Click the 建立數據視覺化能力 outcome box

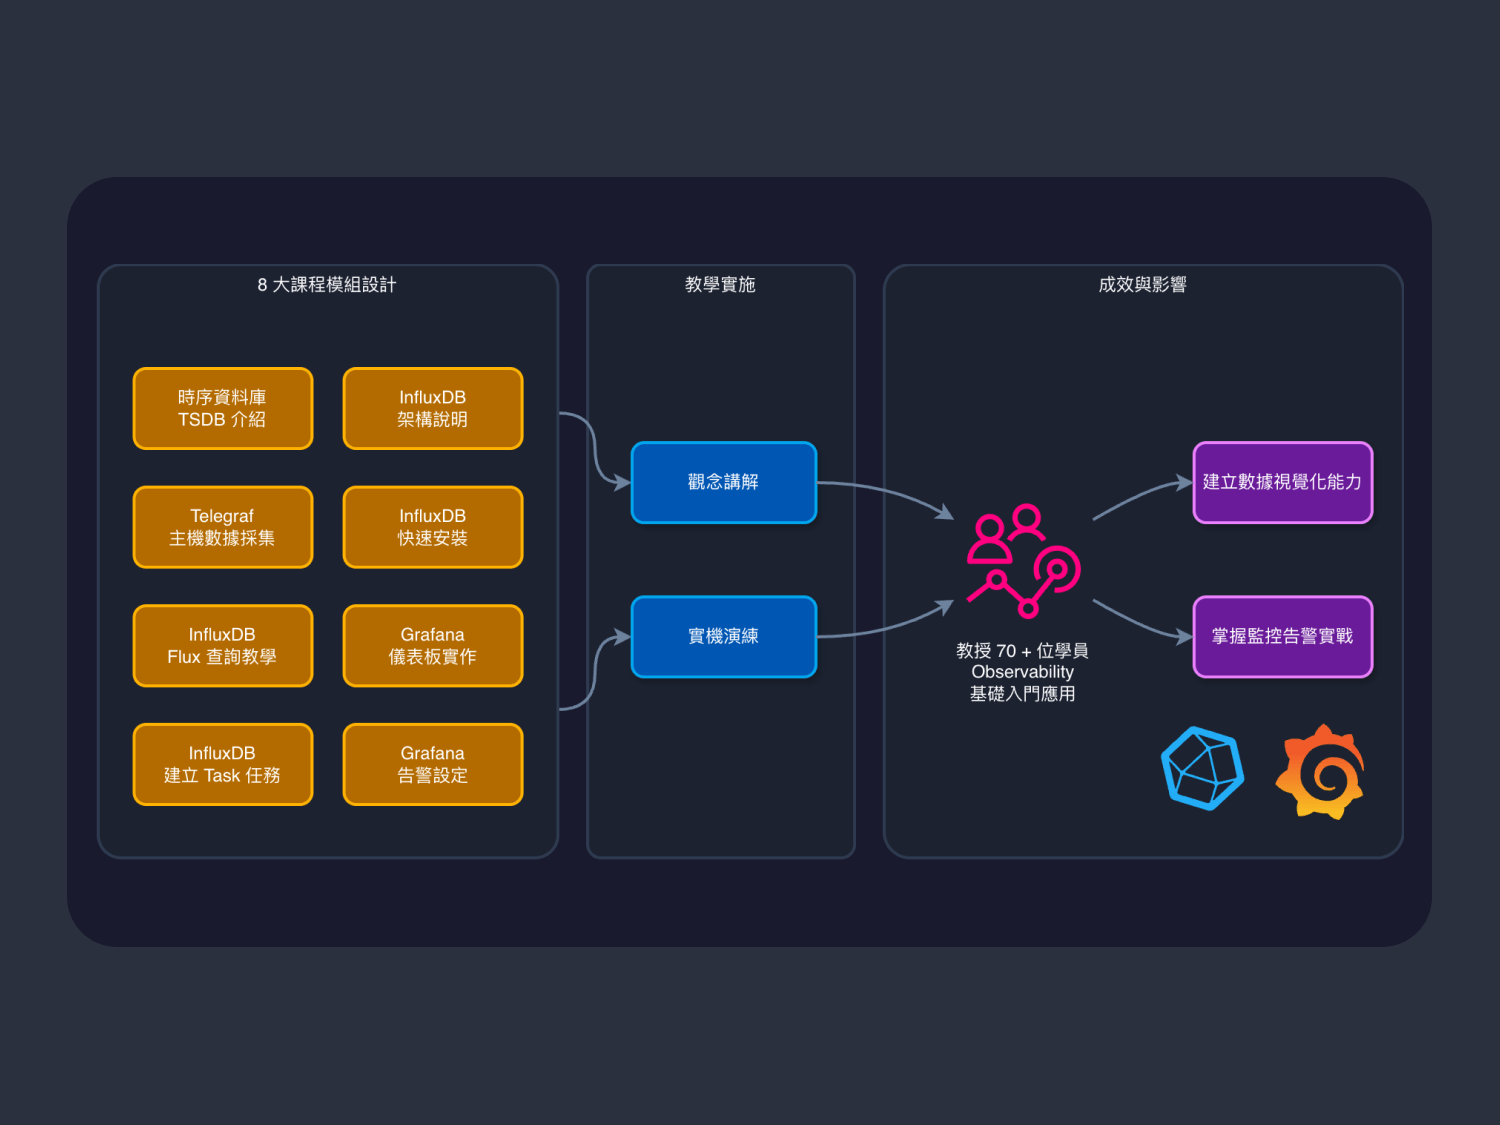[x=1283, y=482]
